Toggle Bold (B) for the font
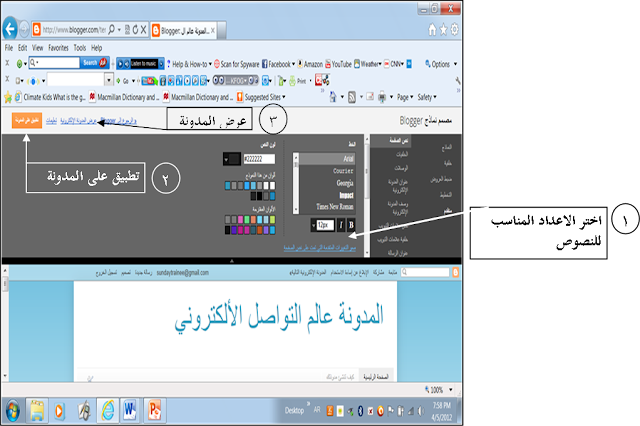 click(351, 225)
